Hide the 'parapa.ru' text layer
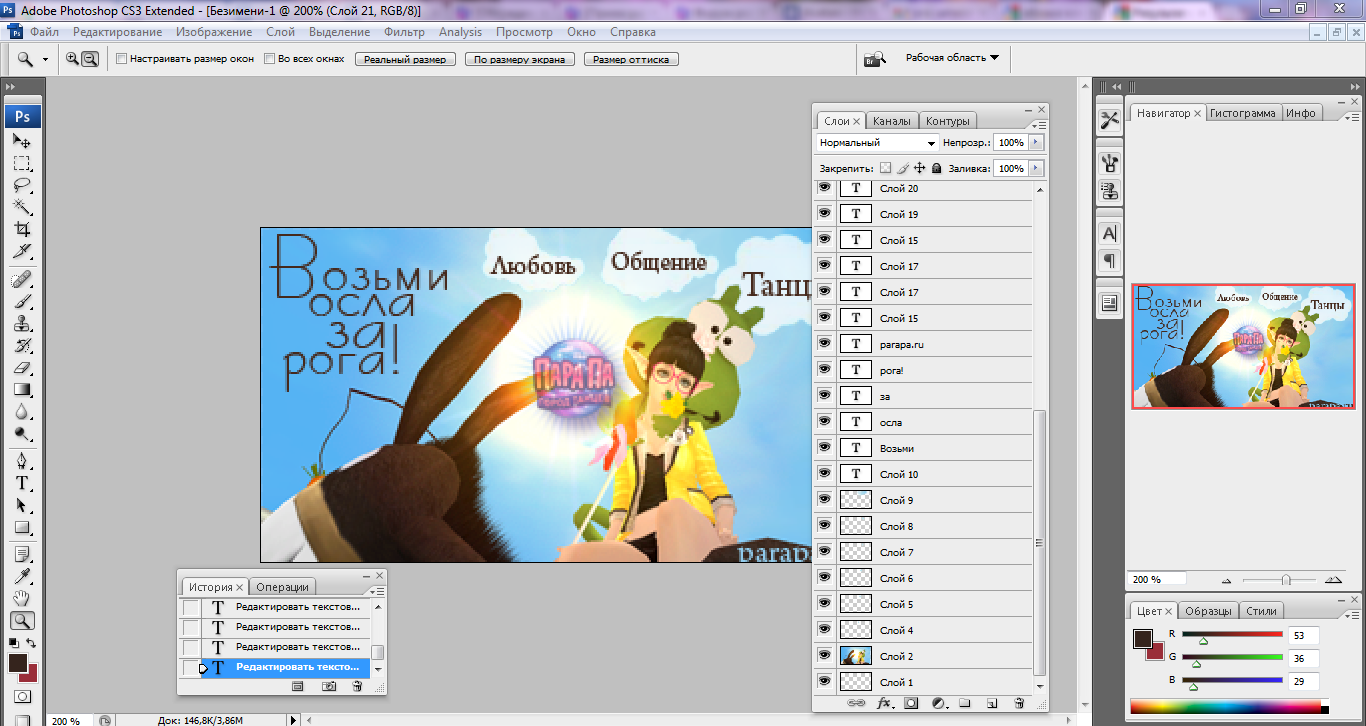Screen dimensions: 1366x726 [824, 344]
